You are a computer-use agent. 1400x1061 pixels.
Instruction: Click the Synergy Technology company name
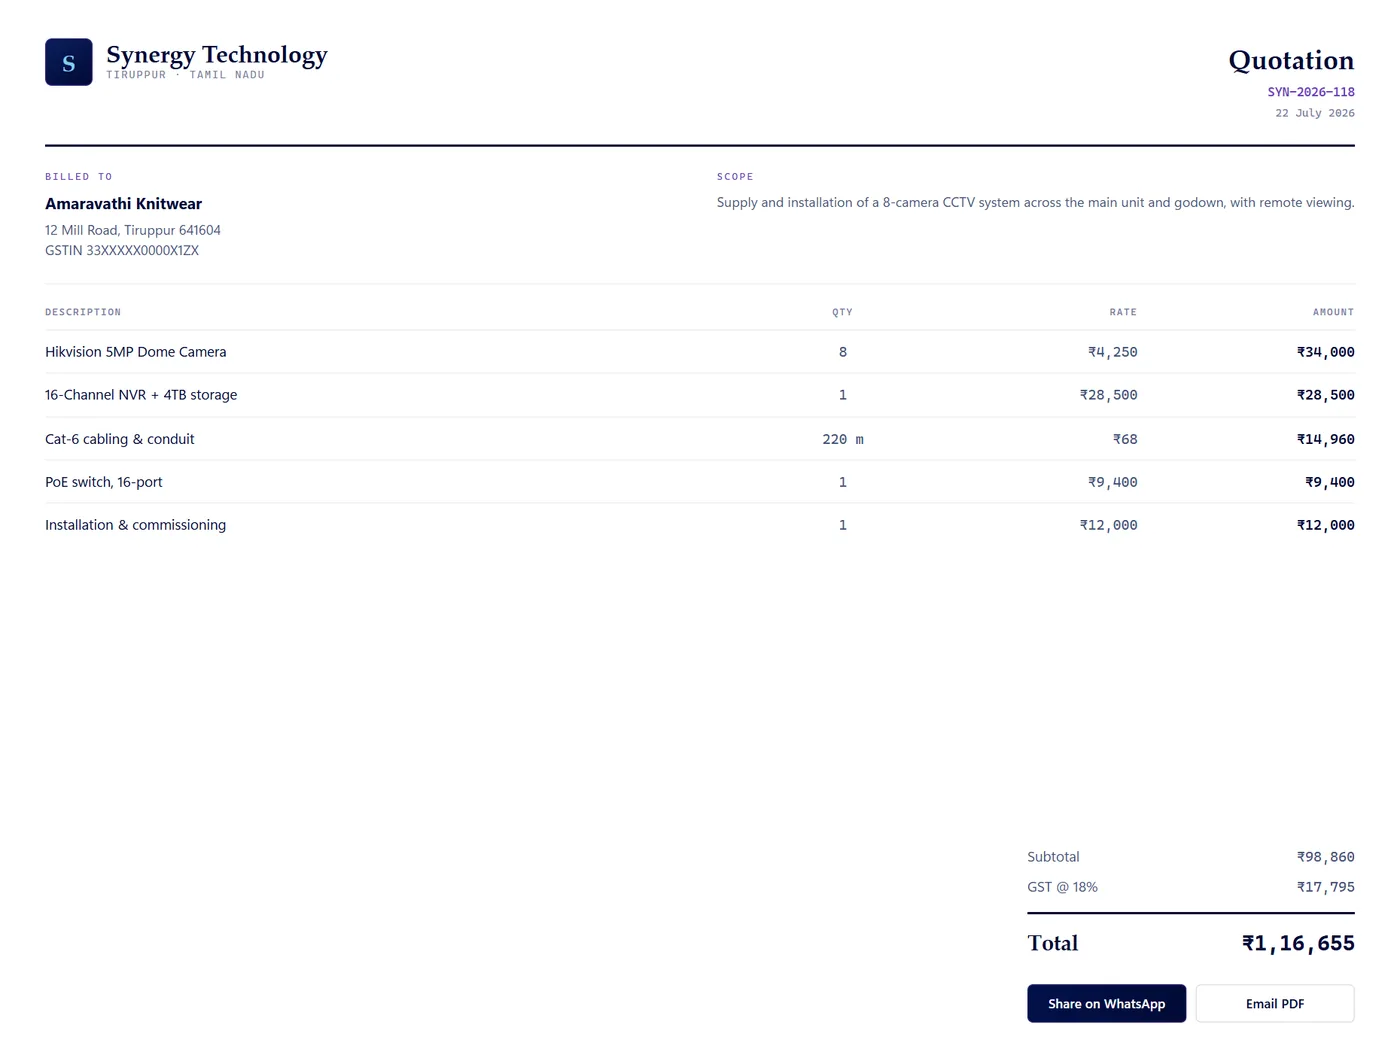(217, 55)
